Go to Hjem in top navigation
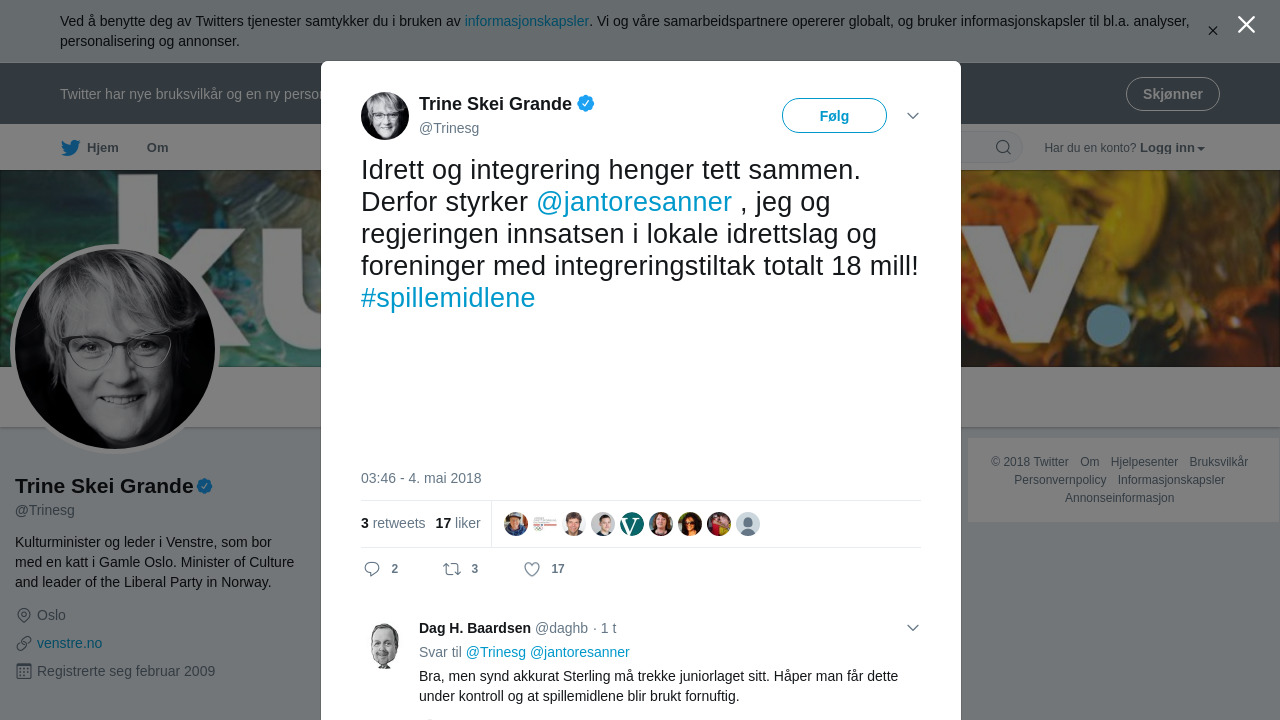Image resolution: width=1280 pixels, height=720 pixels. 90,148
